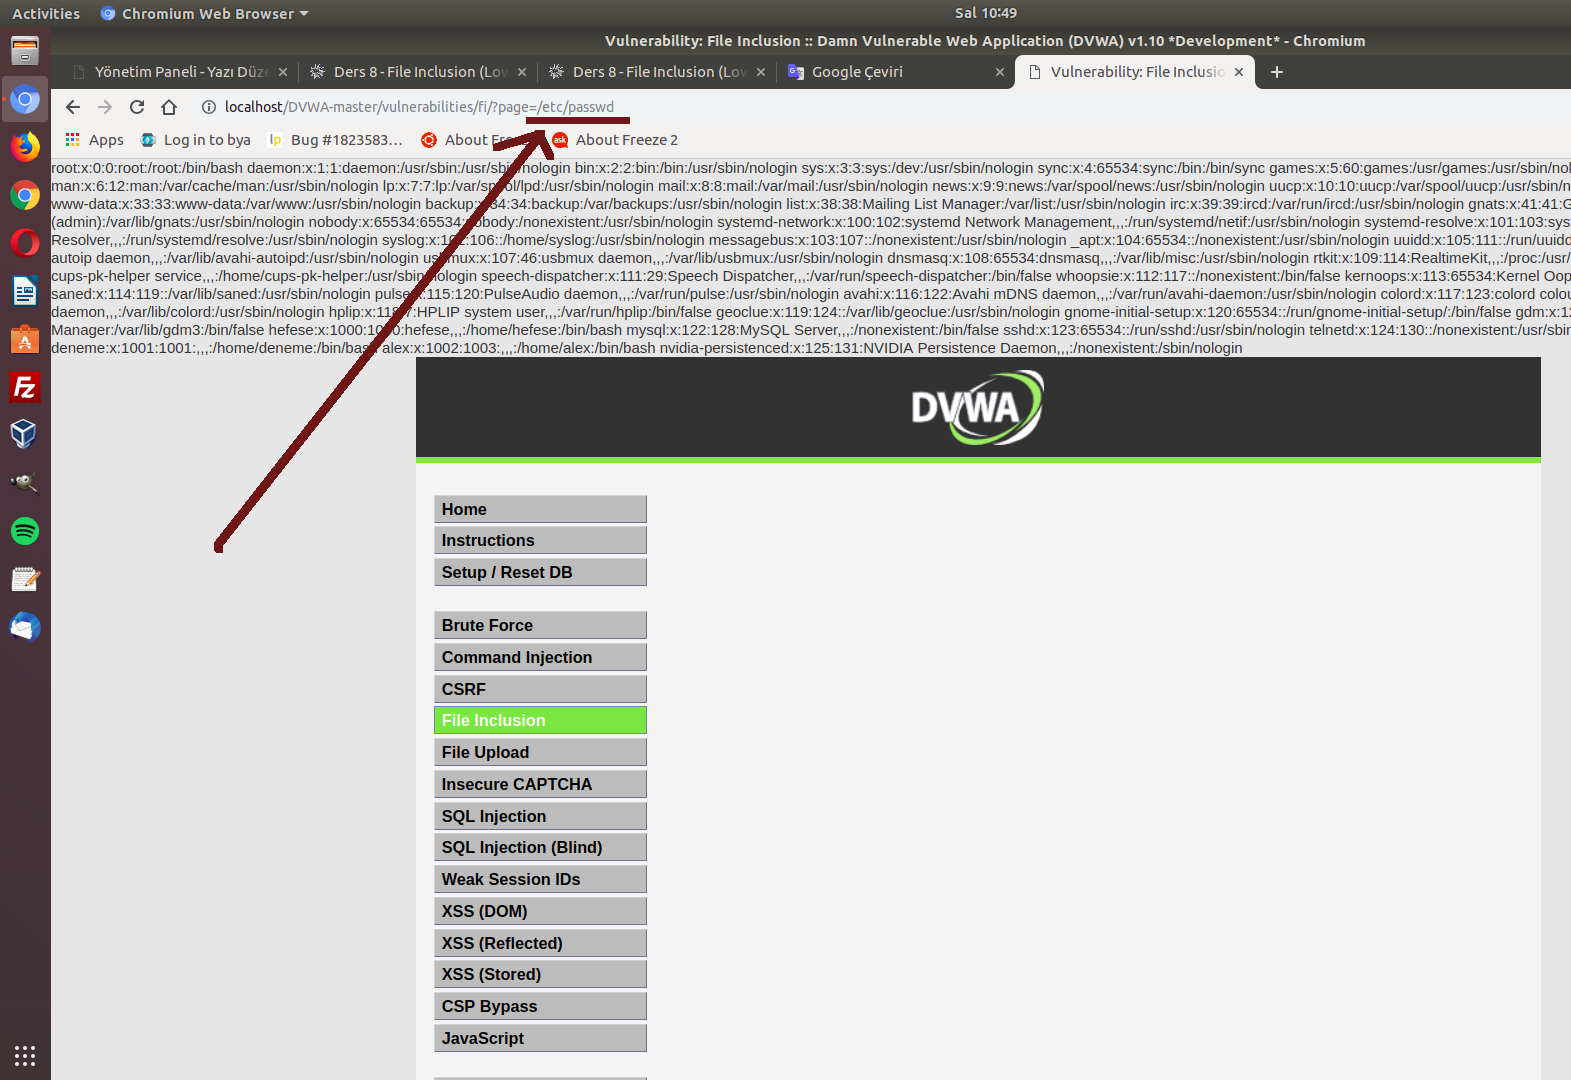
Task: Open the SQL Injection page
Action: 540,816
